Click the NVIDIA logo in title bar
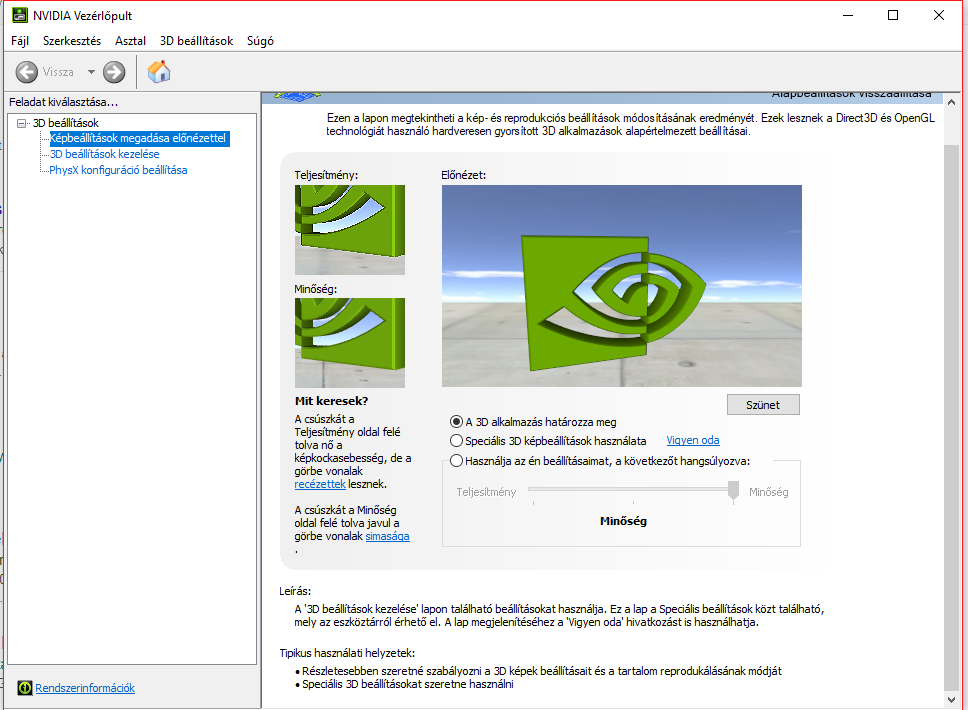This screenshot has width=968, height=710. [20, 15]
